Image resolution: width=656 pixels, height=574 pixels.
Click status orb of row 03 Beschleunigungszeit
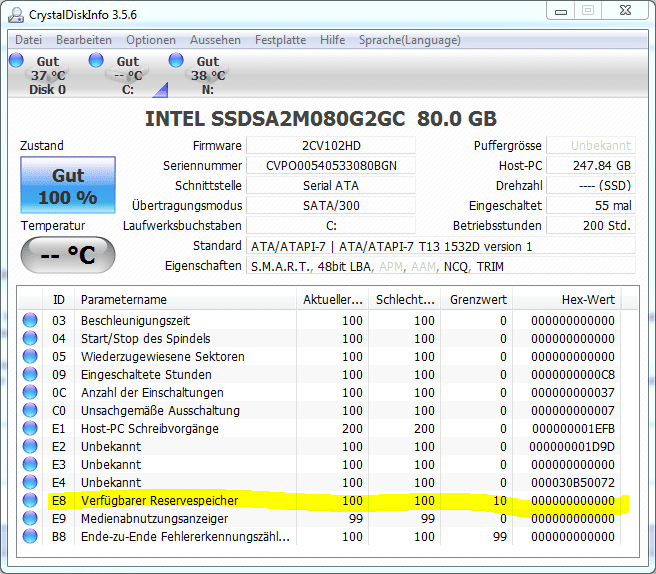(x=30, y=320)
